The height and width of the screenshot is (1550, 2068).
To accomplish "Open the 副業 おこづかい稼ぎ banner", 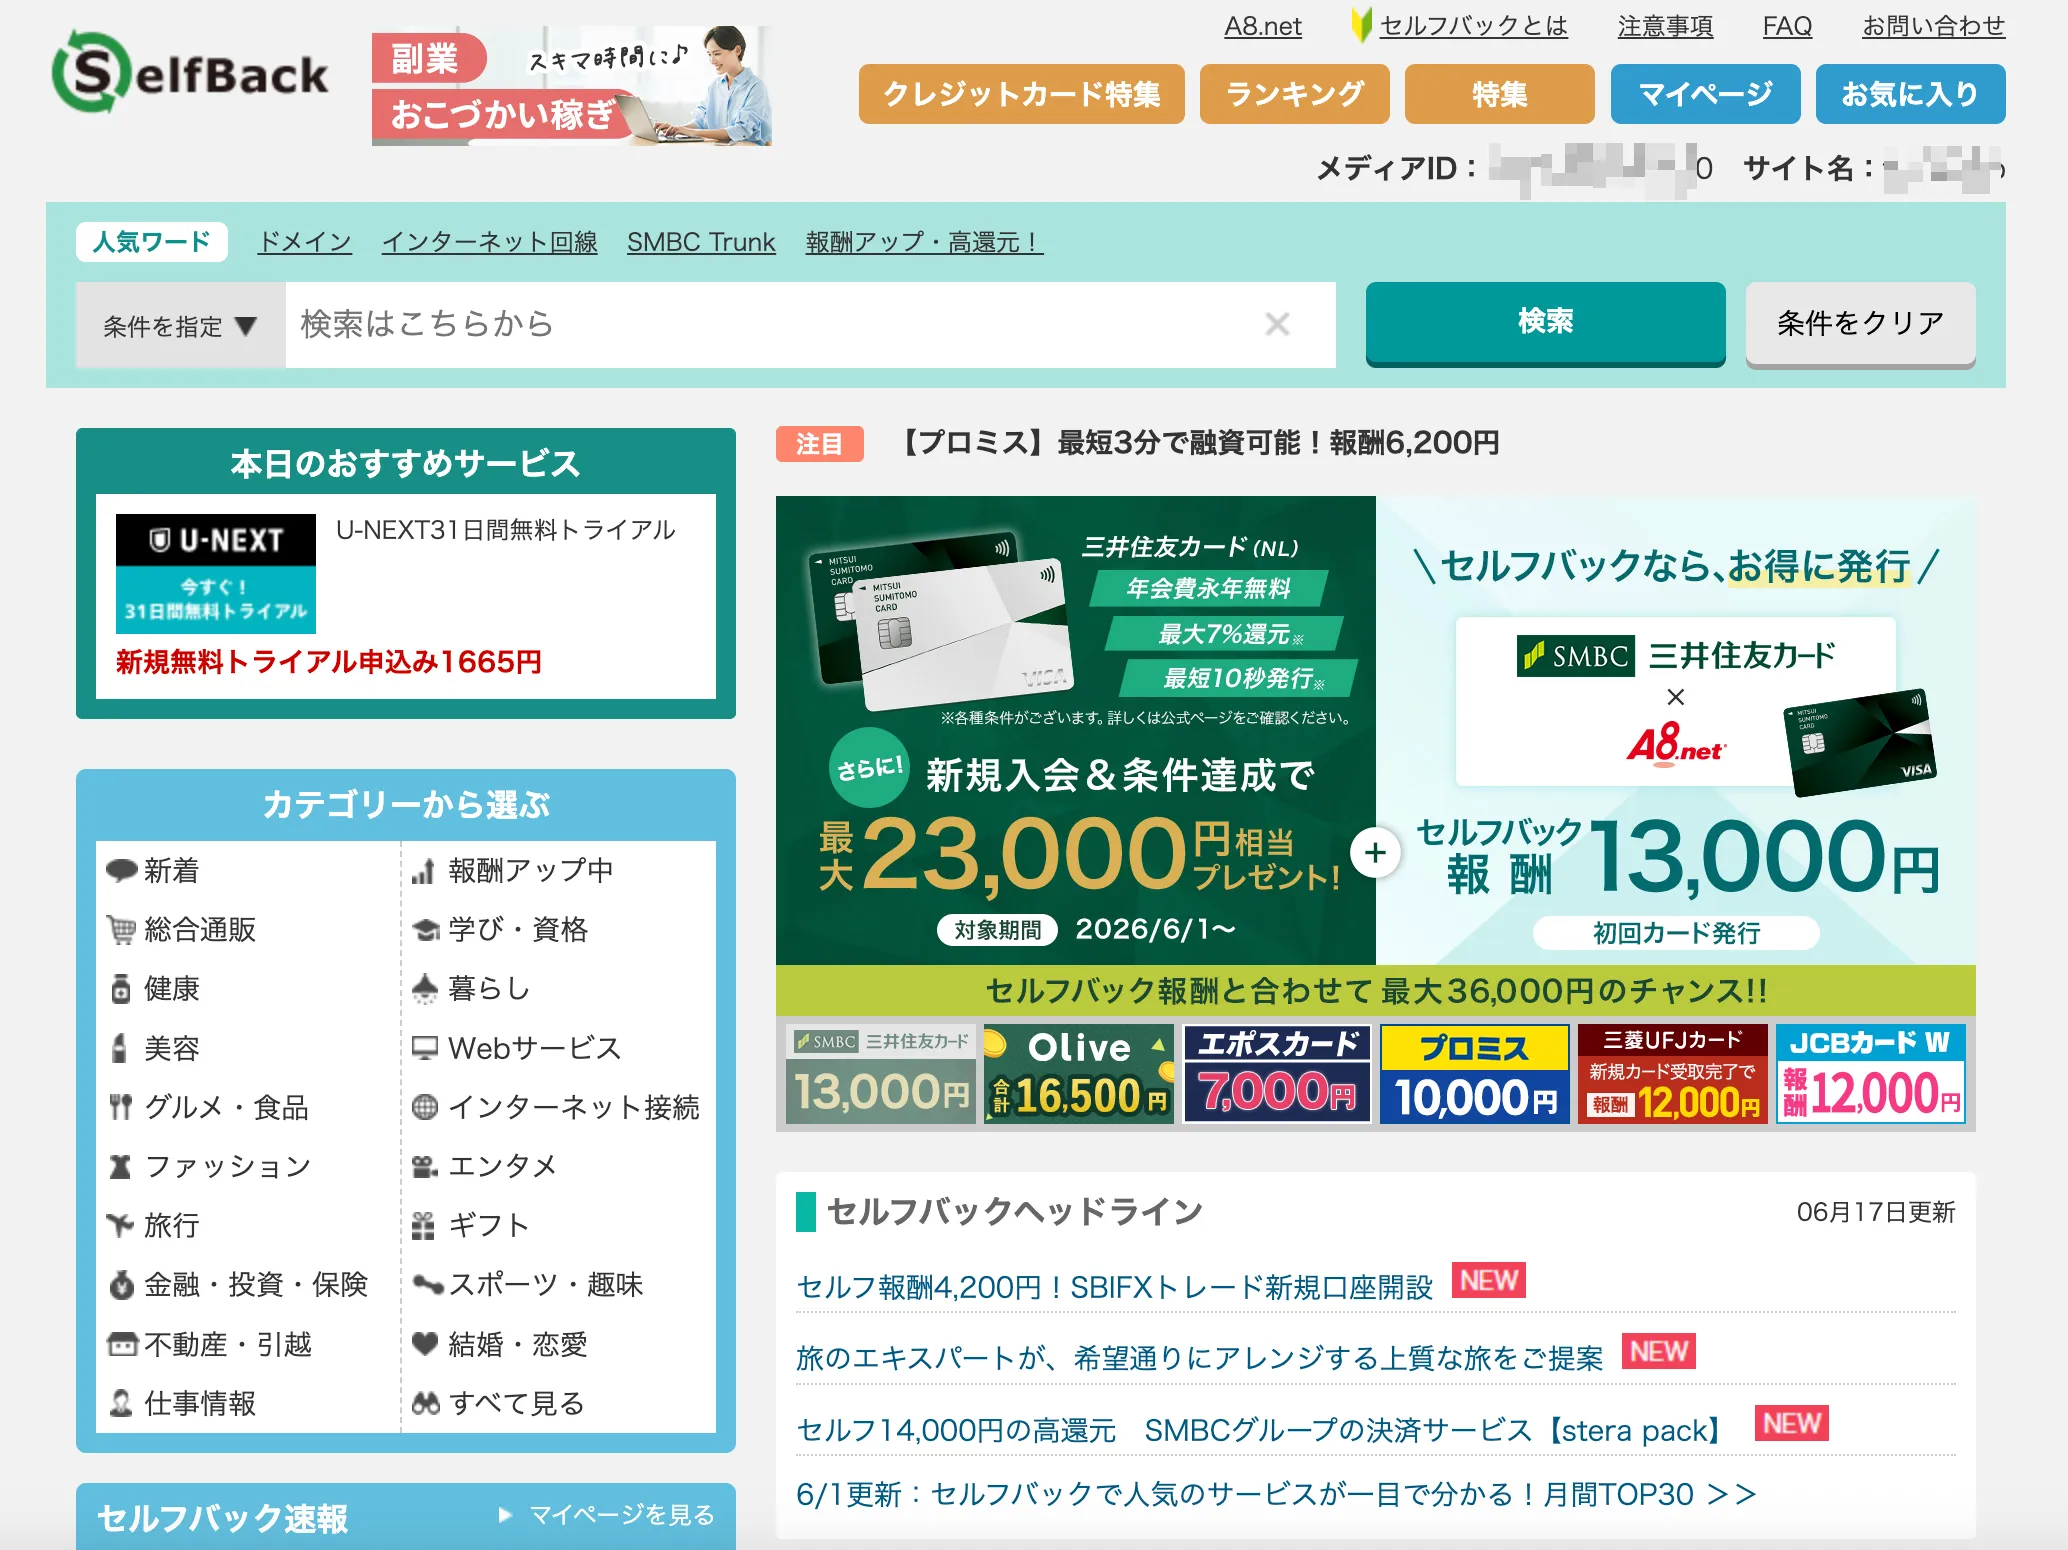I will (x=572, y=86).
